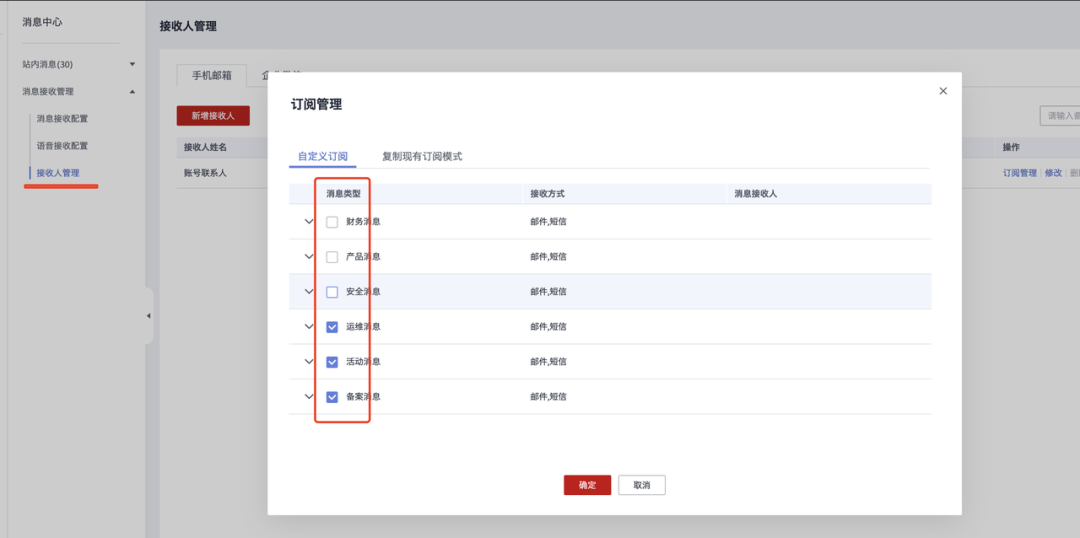The width and height of the screenshot is (1080, 538).
Task: Open 消息接收配置 in sidebar
Action: (62, 118)
